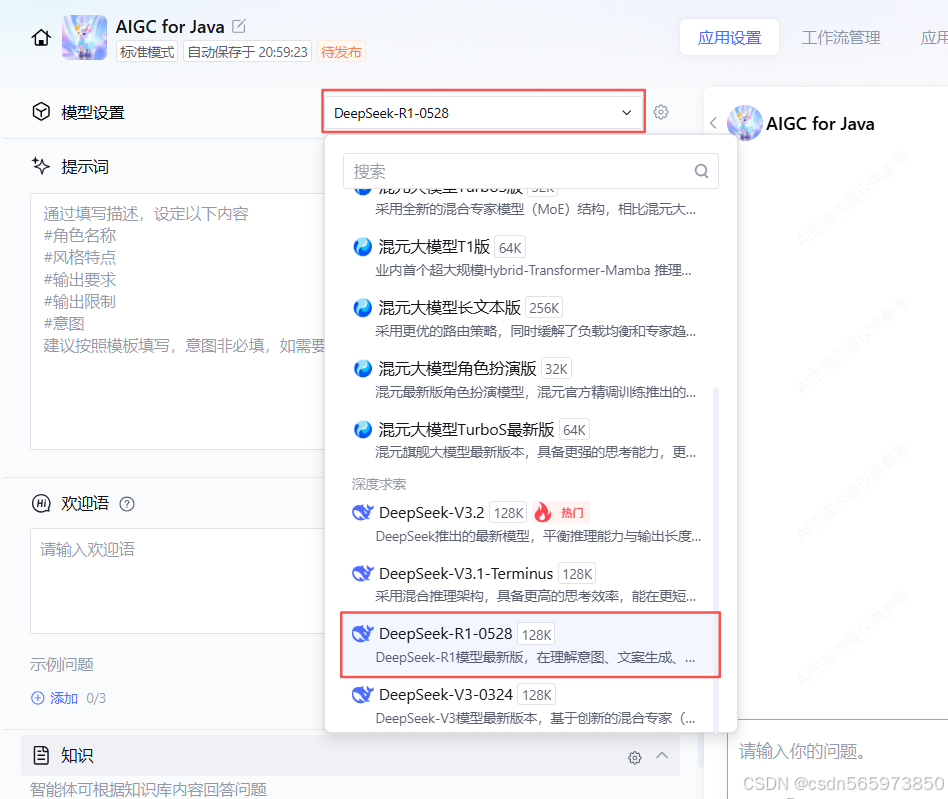Viewport: 948px width, 799px height.
Task: Click the question mark icon beside 欢迎语
Action: pyautogui.click(x=127, y=503)
